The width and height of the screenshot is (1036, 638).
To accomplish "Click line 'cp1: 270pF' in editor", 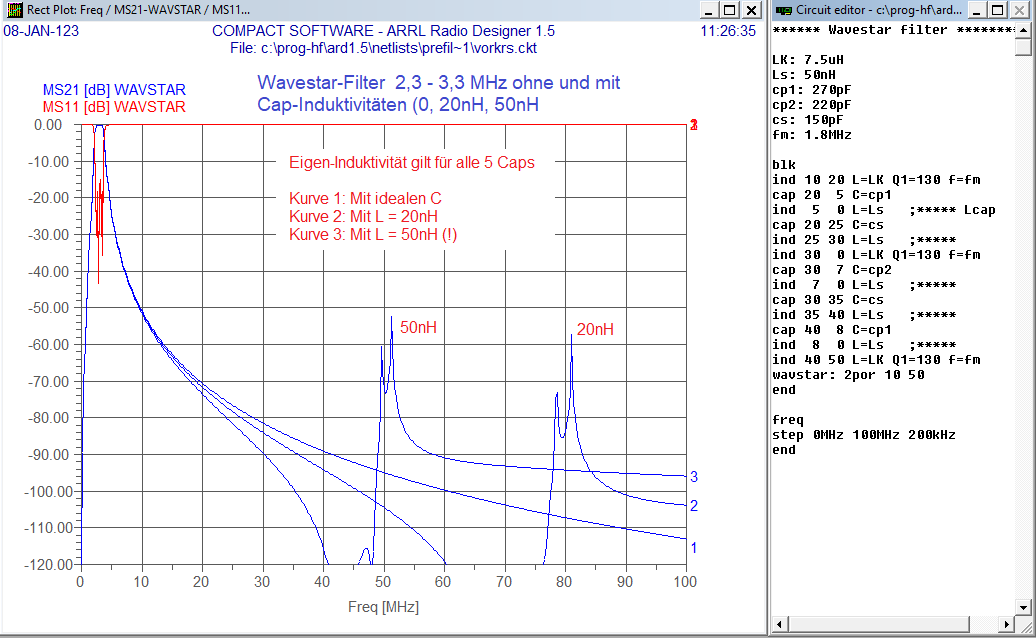I will click(x=811, y=90).
